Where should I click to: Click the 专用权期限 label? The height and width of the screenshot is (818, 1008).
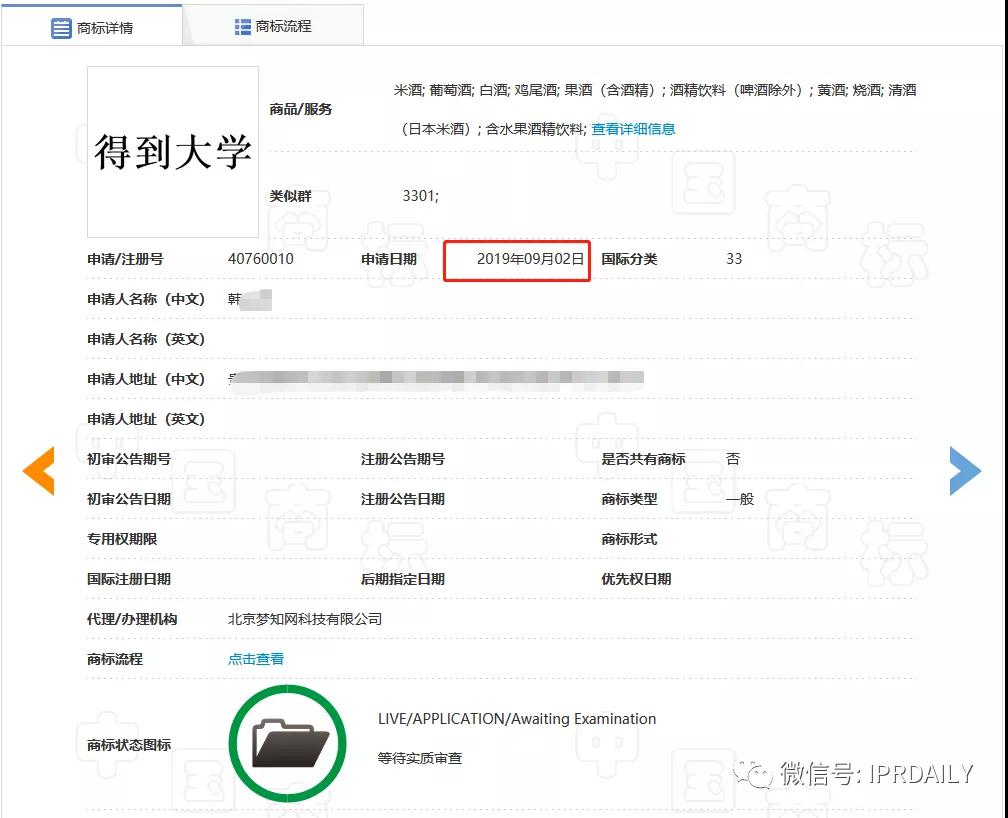[x=122, y=539]
